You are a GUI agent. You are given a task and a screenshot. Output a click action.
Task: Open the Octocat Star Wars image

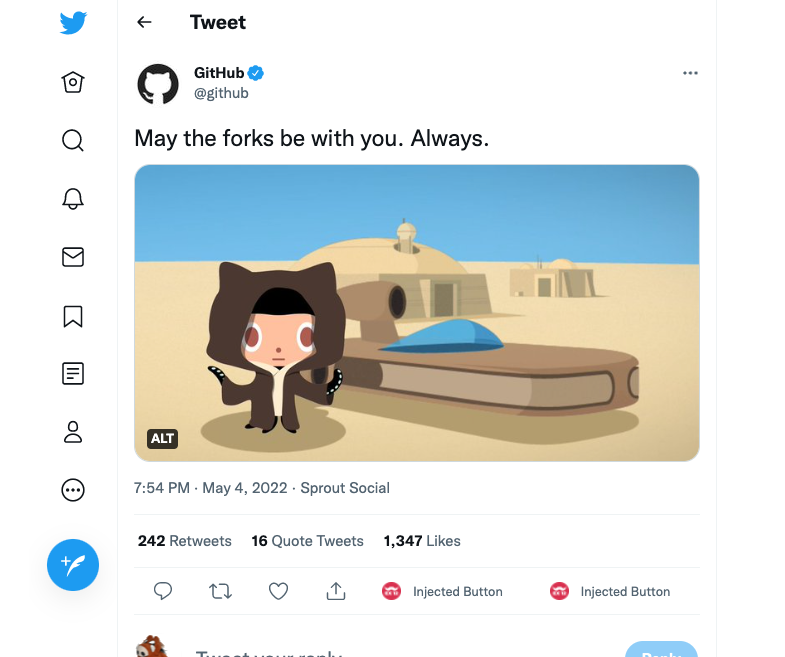(x=417, y=313)
